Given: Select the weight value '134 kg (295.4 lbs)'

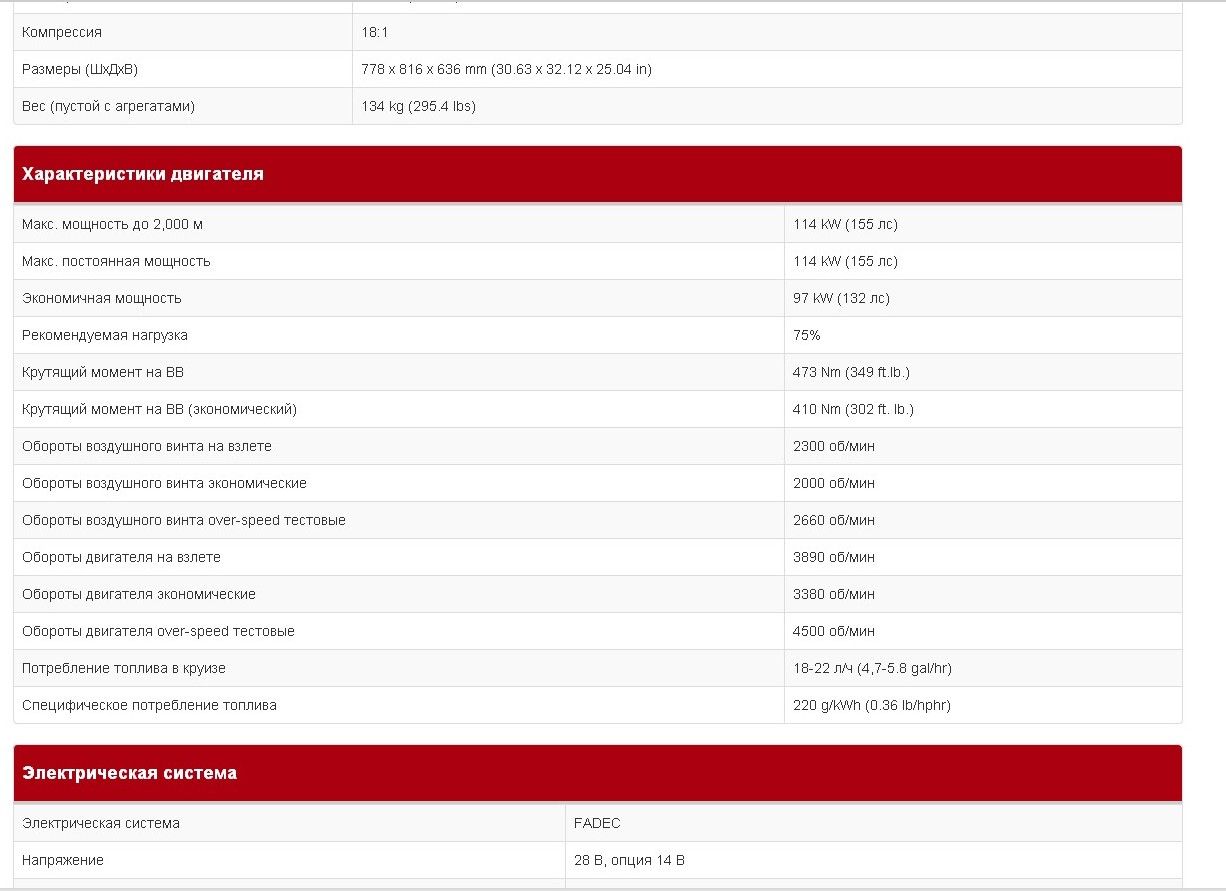Looking at the screenshot, I should 418,106.
